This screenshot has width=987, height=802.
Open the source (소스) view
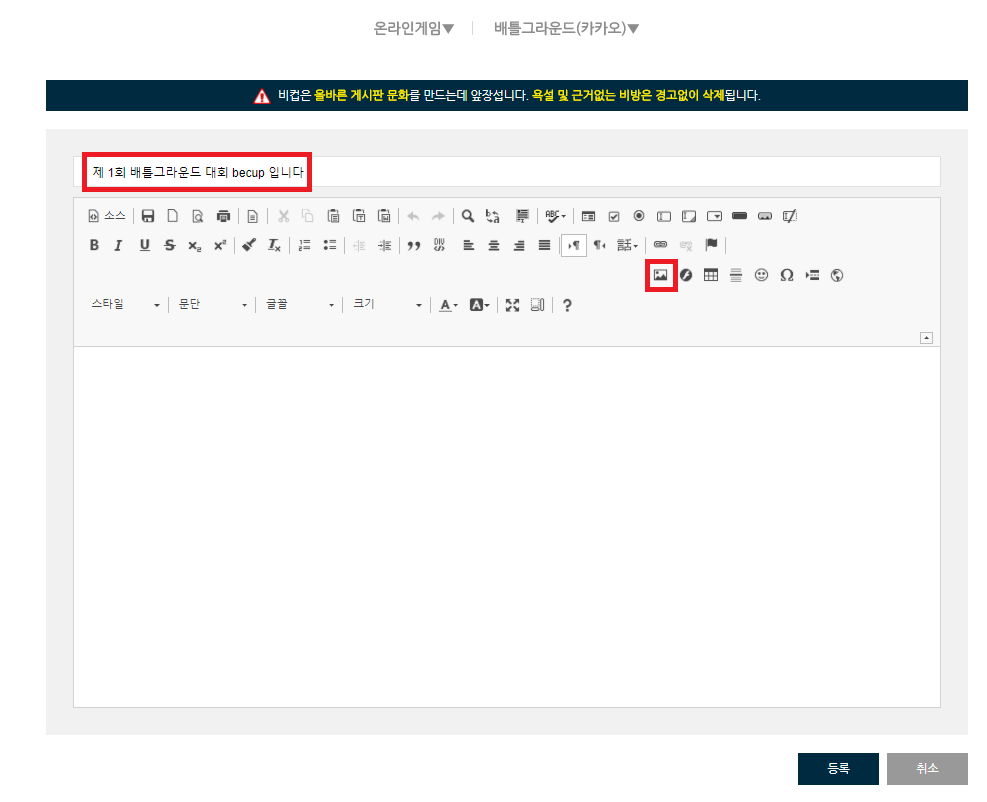coord(106,216)
